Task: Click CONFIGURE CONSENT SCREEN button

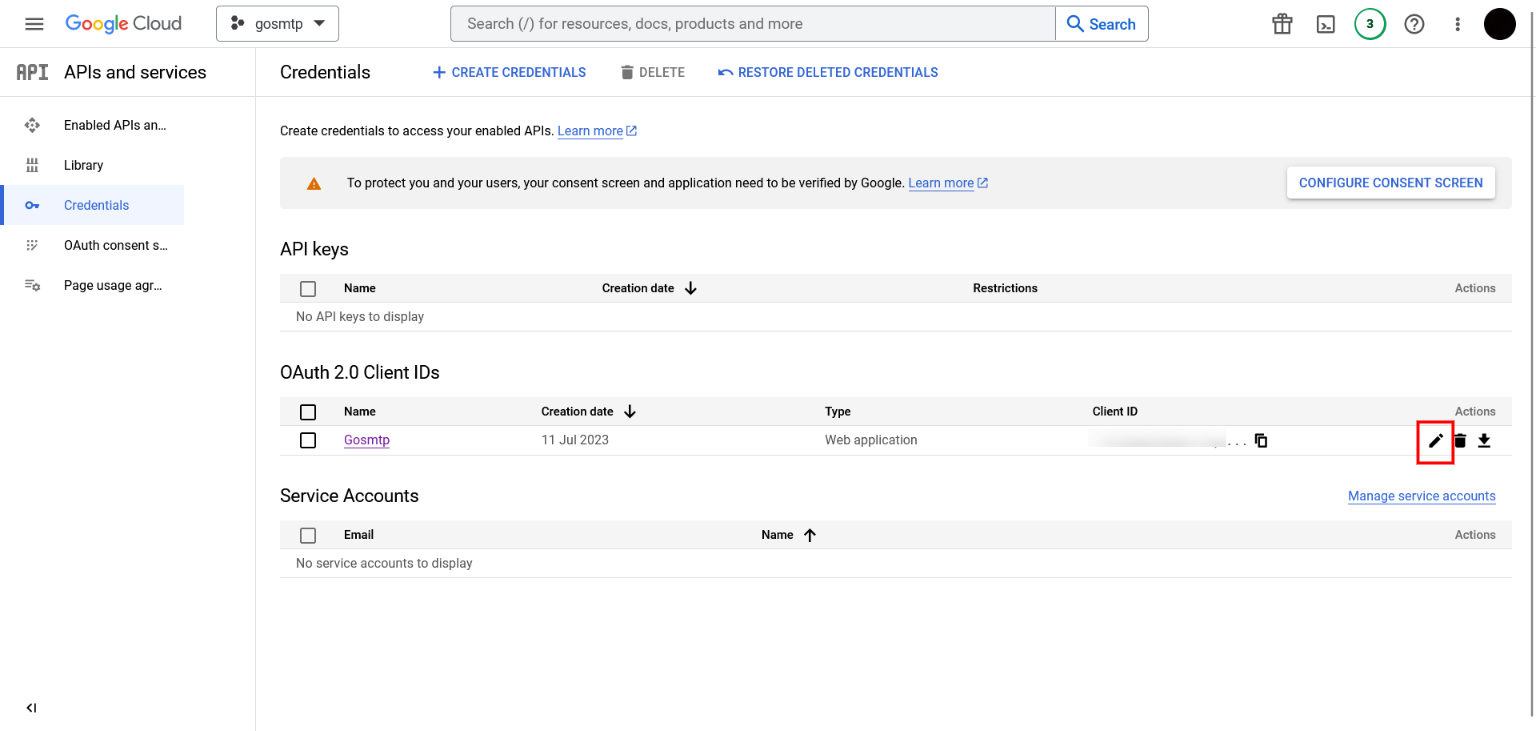Action: pos(1391,183)
